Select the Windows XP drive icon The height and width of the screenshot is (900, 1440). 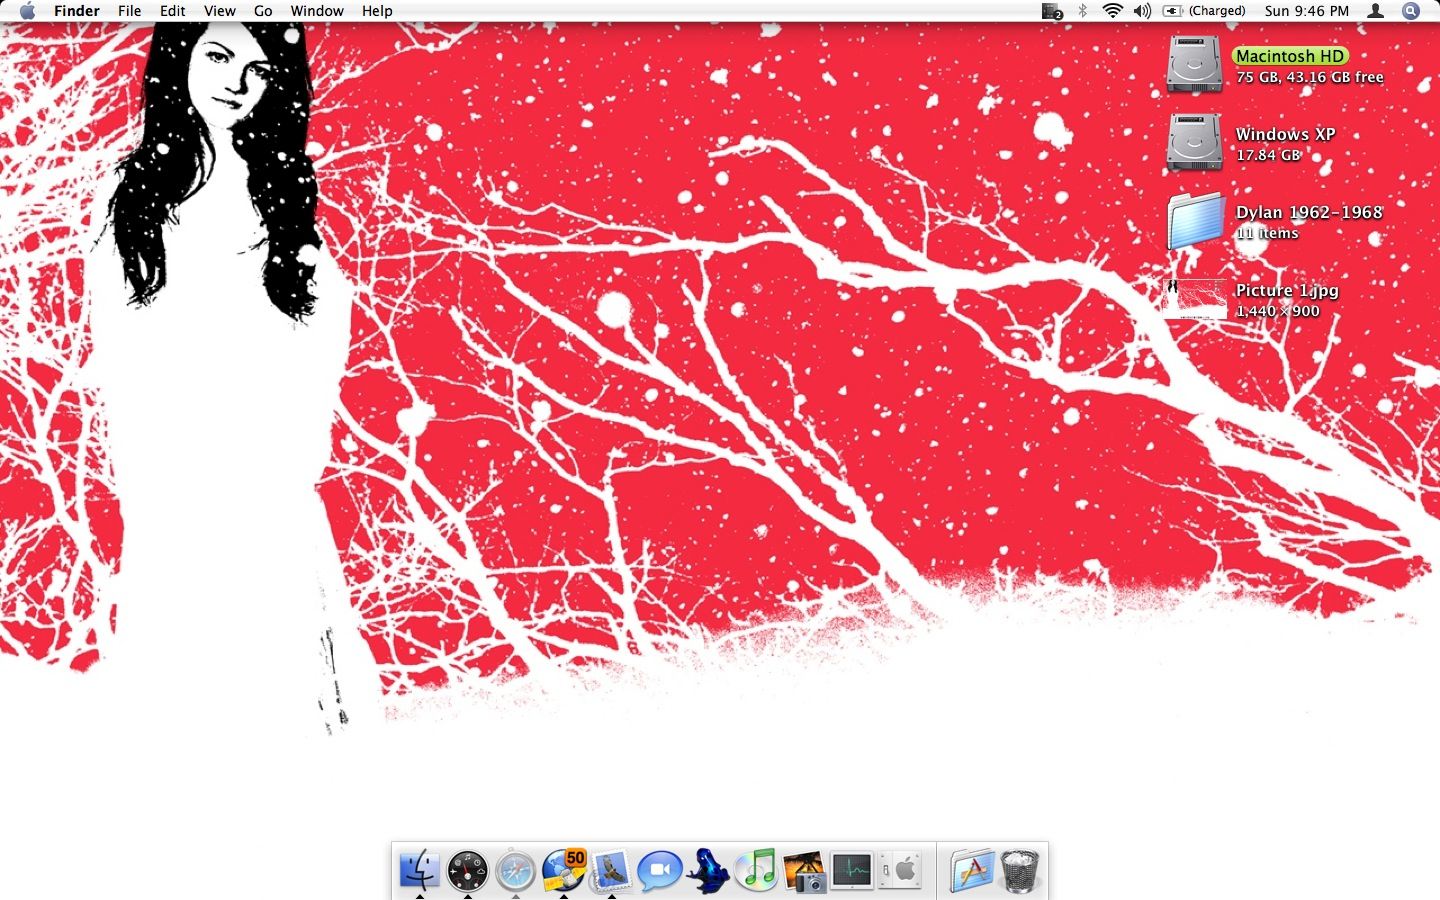(1194, 143)
